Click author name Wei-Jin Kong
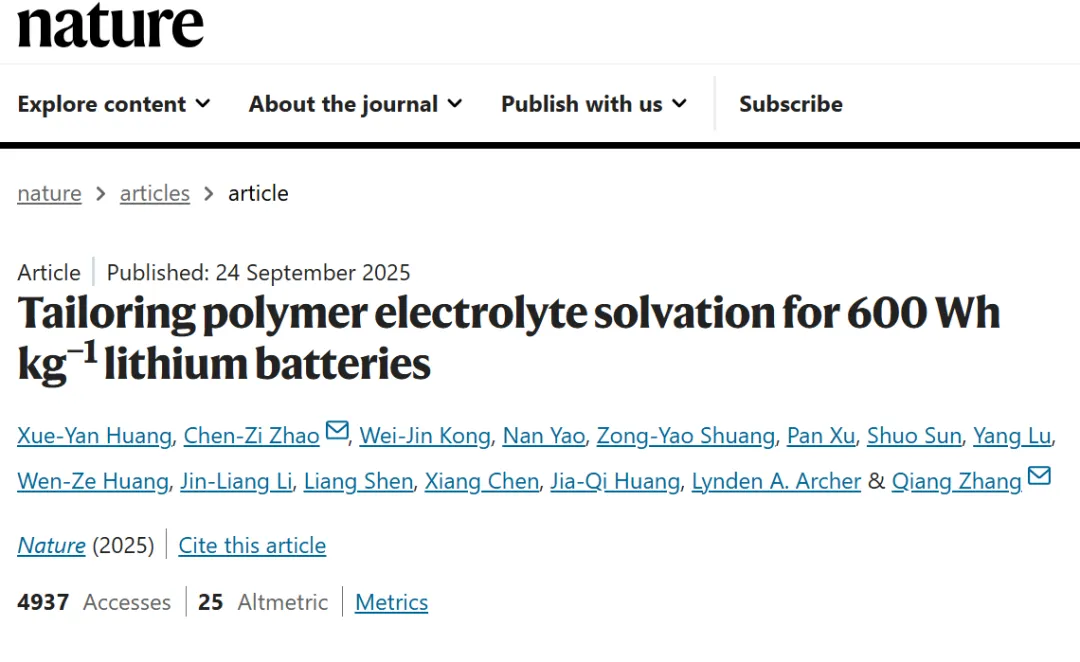1080x662 pixels. pyautogui.click(x=425, y=436)
